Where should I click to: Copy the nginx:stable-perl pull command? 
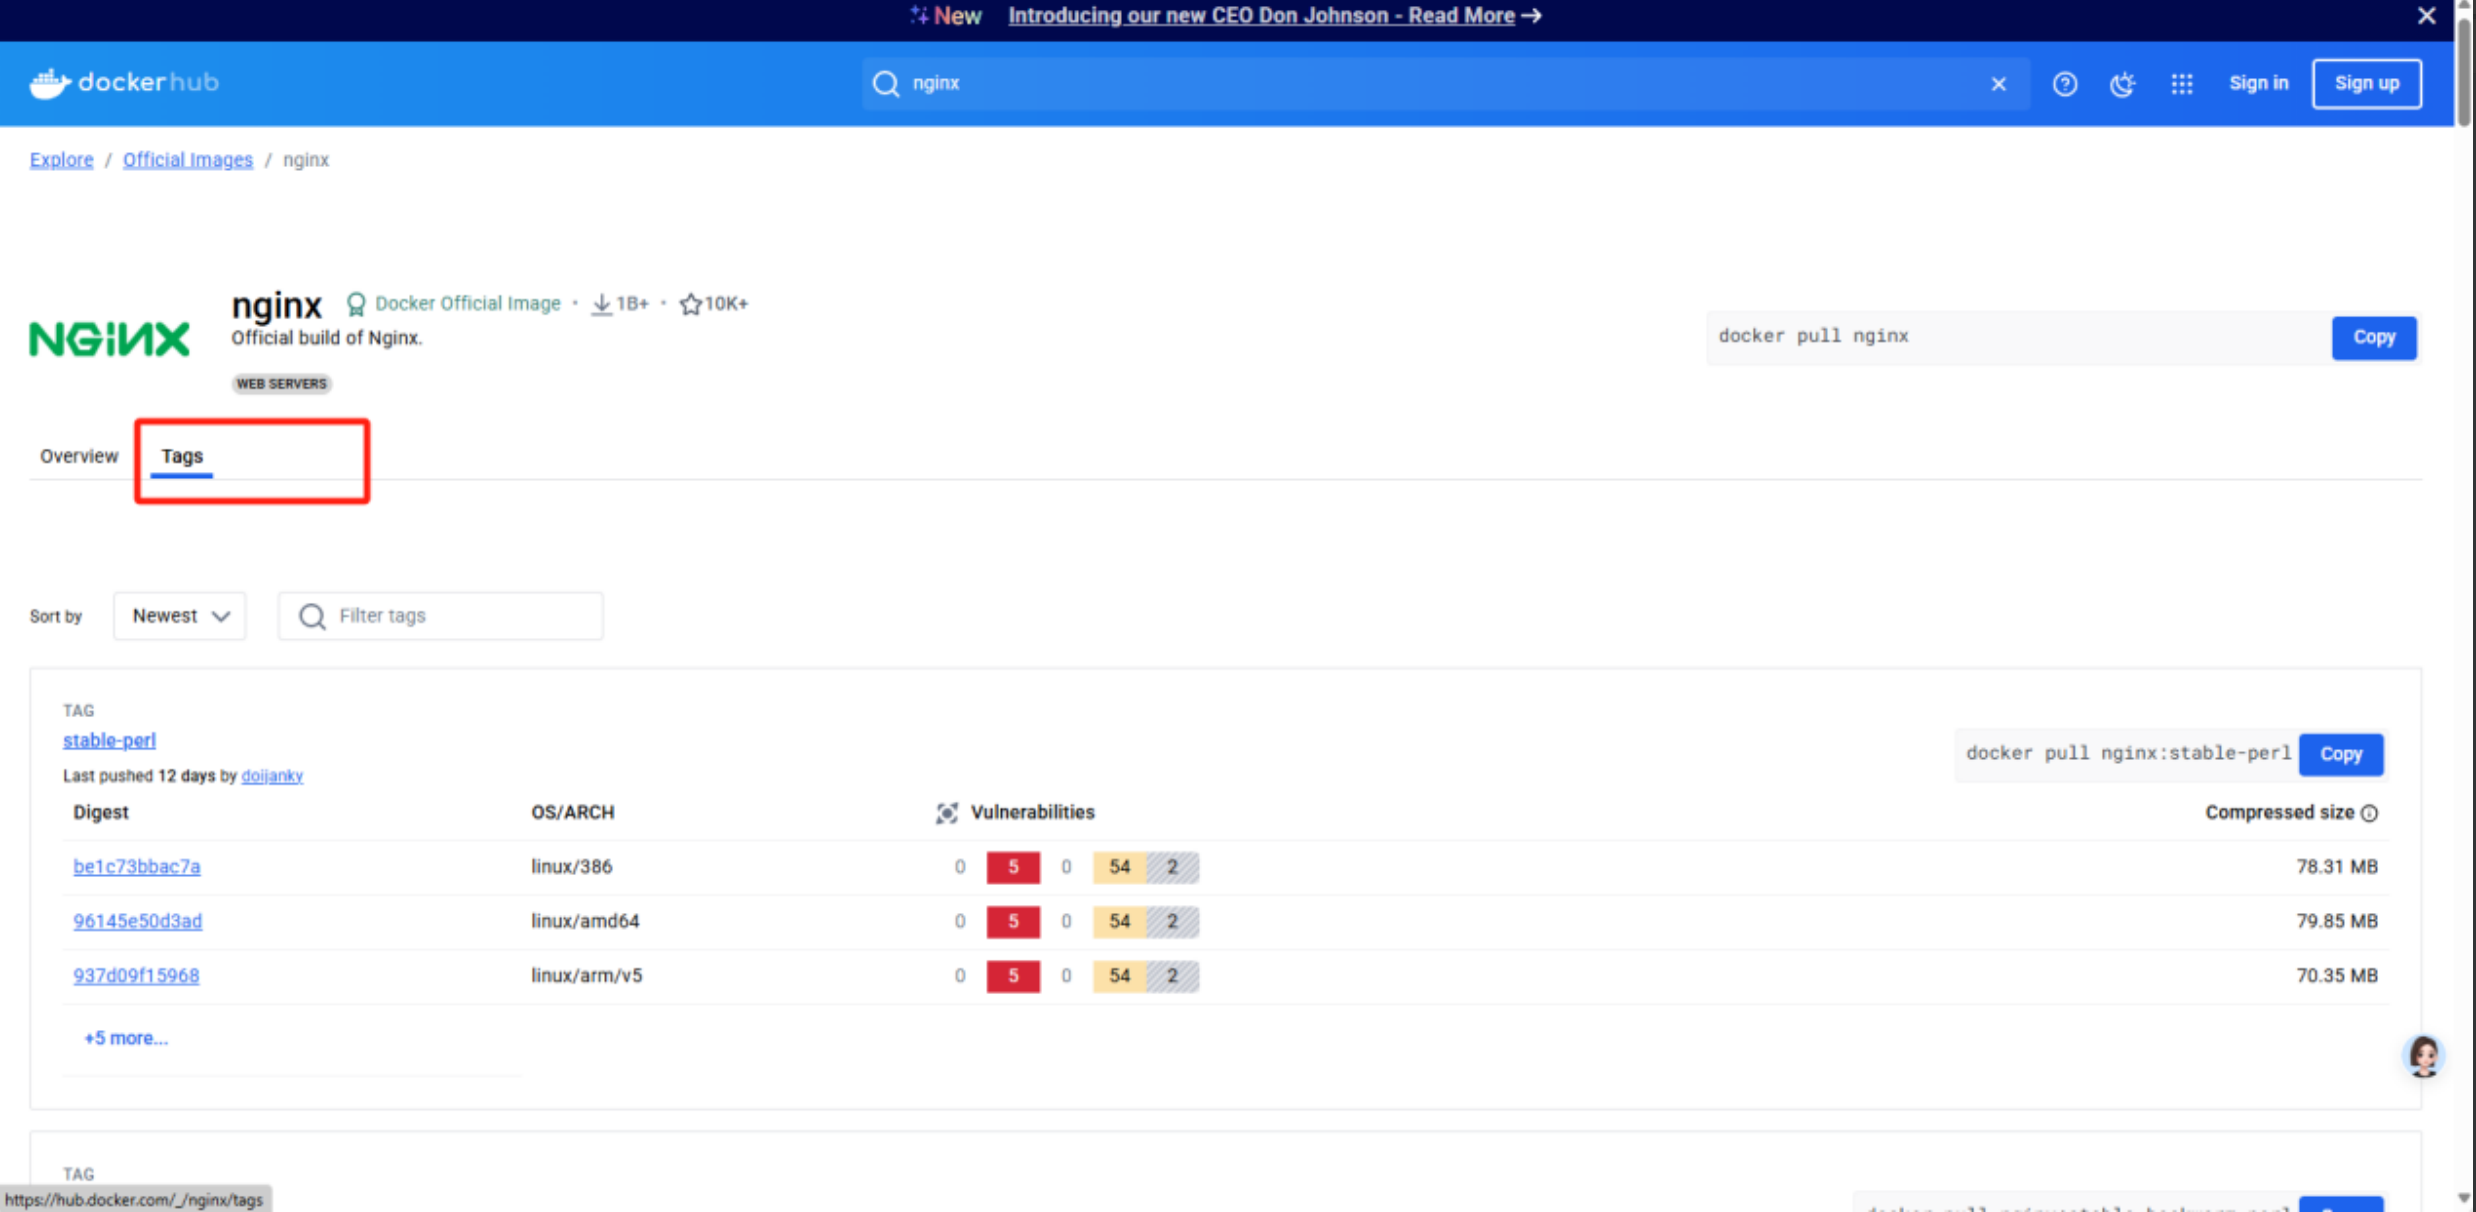pyautogui.click(x=2341, y=754)
